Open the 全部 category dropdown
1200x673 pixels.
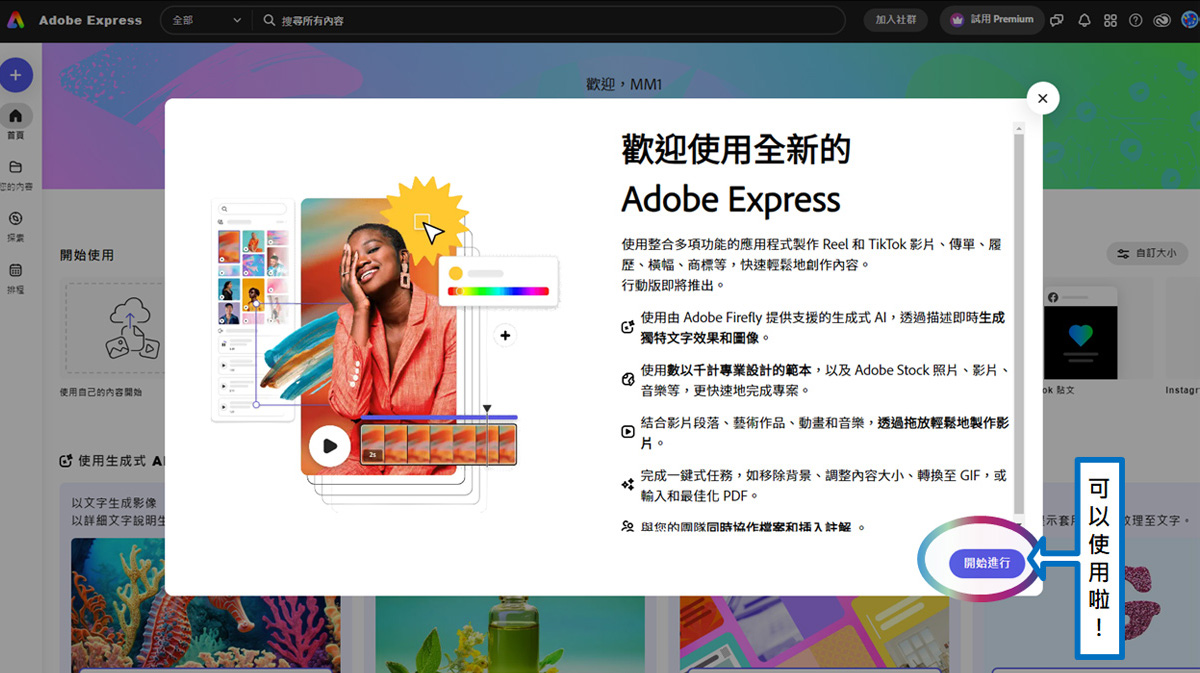tap(206, 20)
